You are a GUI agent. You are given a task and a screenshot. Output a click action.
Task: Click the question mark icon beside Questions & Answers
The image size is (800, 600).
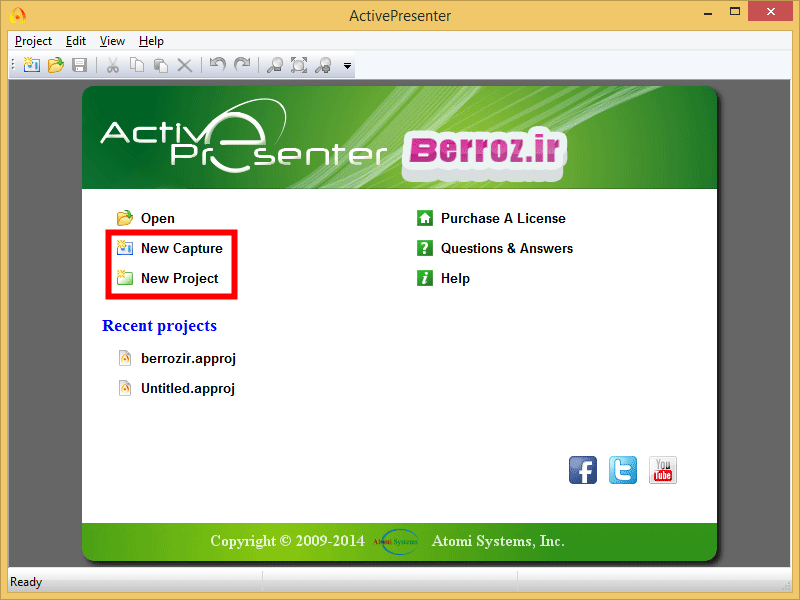[x=424, y=248]
